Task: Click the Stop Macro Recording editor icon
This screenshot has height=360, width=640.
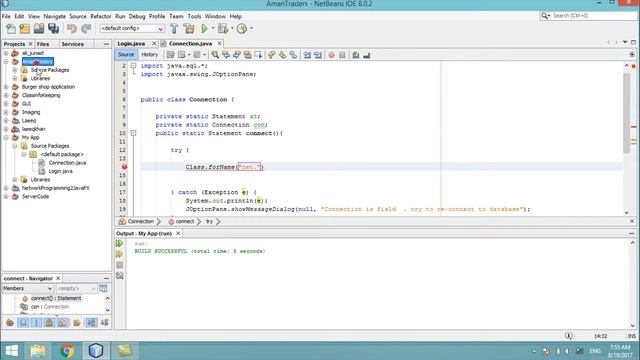Action: pyautogui.click(x=342, y=55)
